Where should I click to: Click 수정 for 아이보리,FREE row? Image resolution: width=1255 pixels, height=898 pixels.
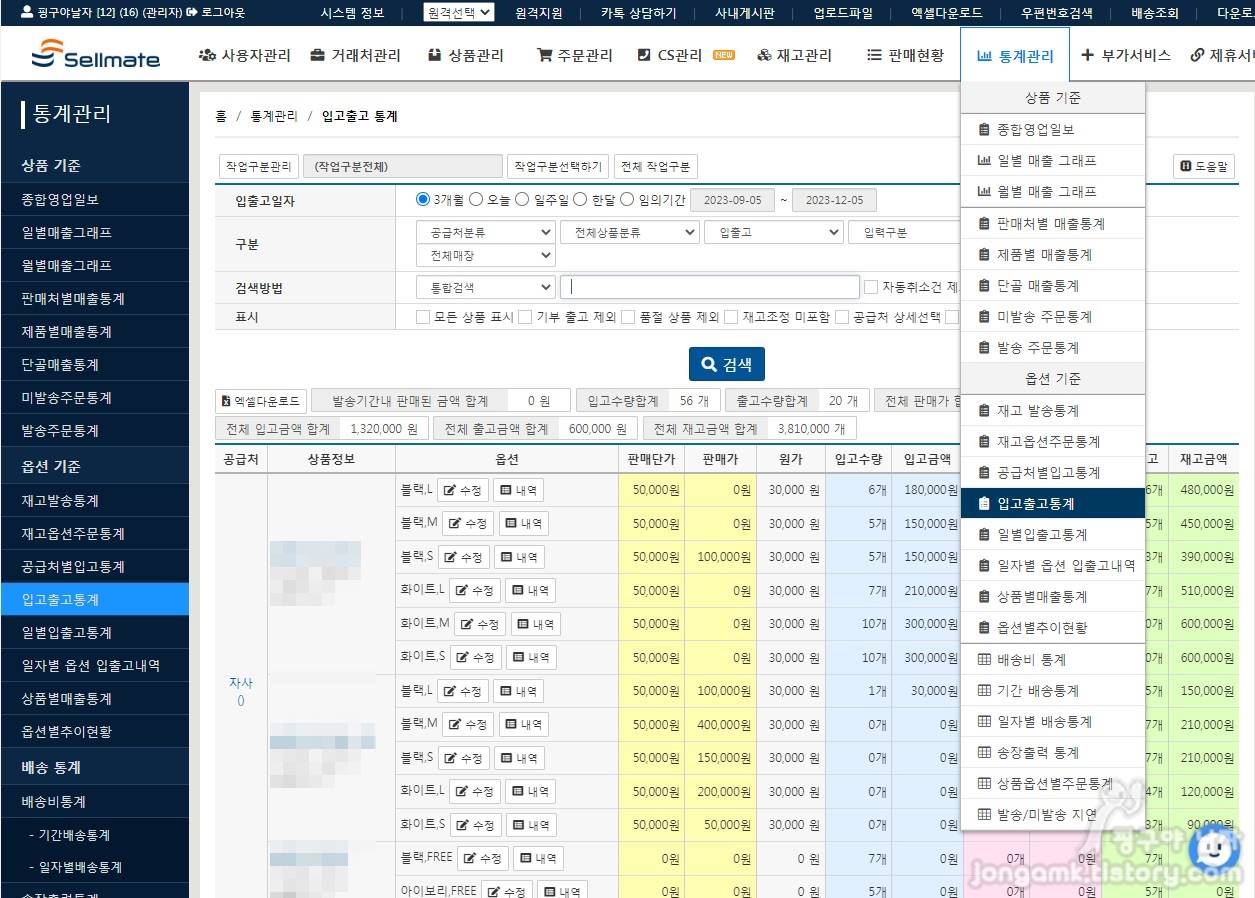click(x=506, y=891)
